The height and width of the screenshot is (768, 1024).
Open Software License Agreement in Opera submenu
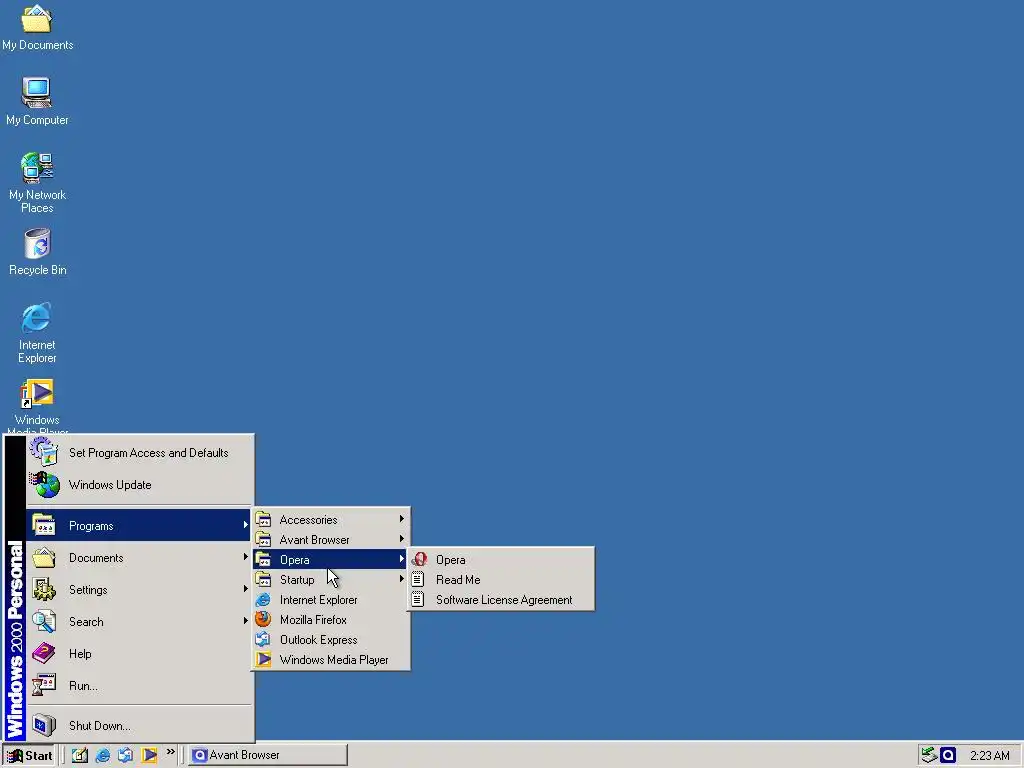click(501, 600)
